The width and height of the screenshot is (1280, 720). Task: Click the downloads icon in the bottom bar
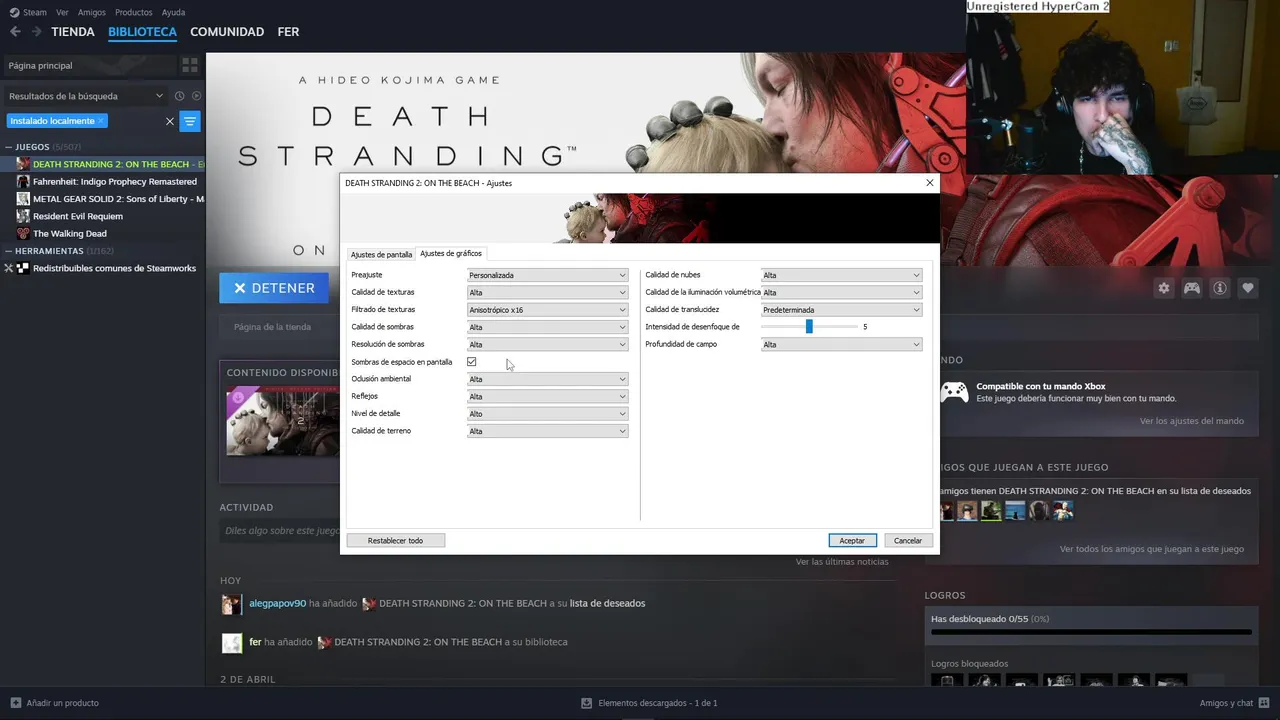pyautogui.click(x=587, y=703)
